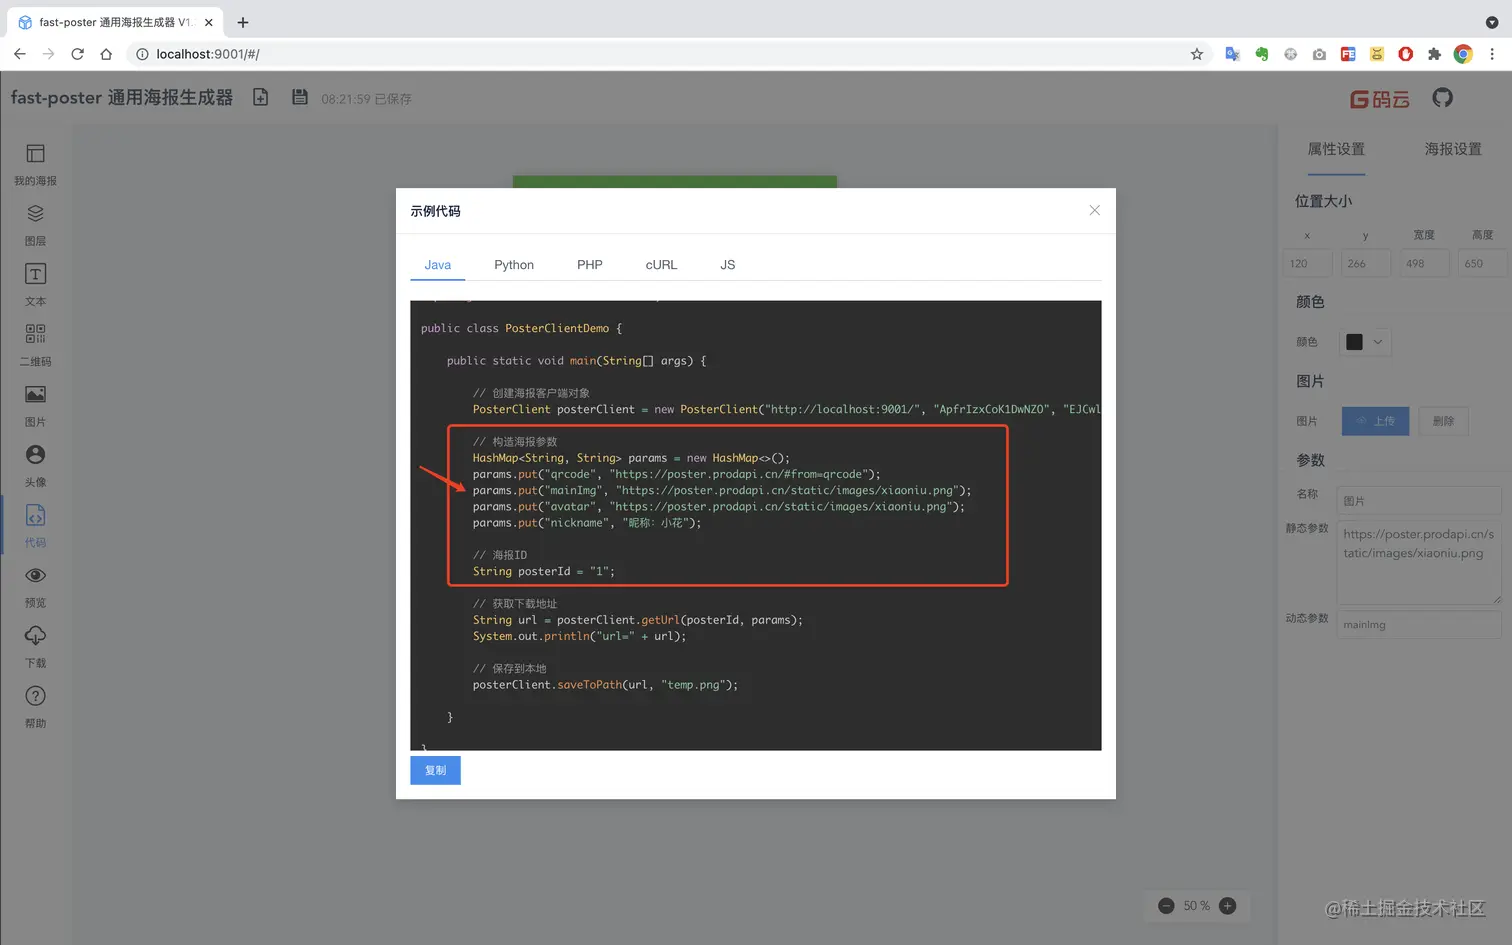Open the GitHub icon in header
Screen dimensions: 1512x945
pos(1442,98)
